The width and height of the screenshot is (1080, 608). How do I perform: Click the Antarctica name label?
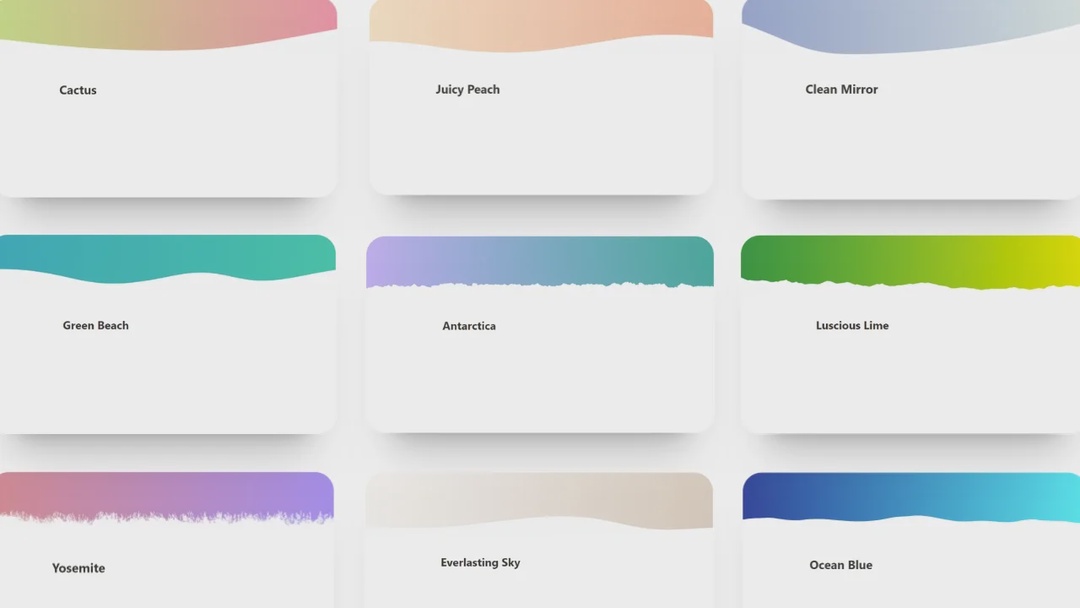pos(469,325)
